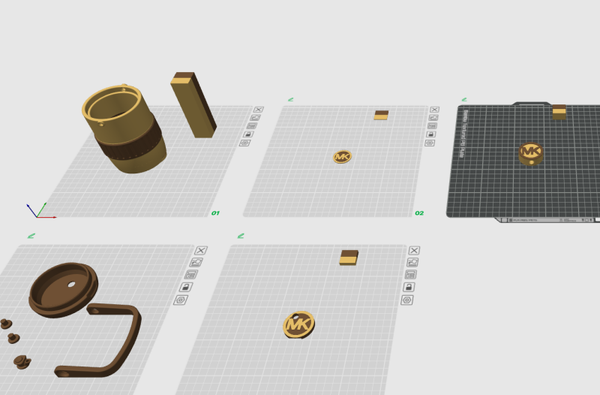Remove the bottom plate with large MK medallion

pyautogui.click(x=414, y=250)
